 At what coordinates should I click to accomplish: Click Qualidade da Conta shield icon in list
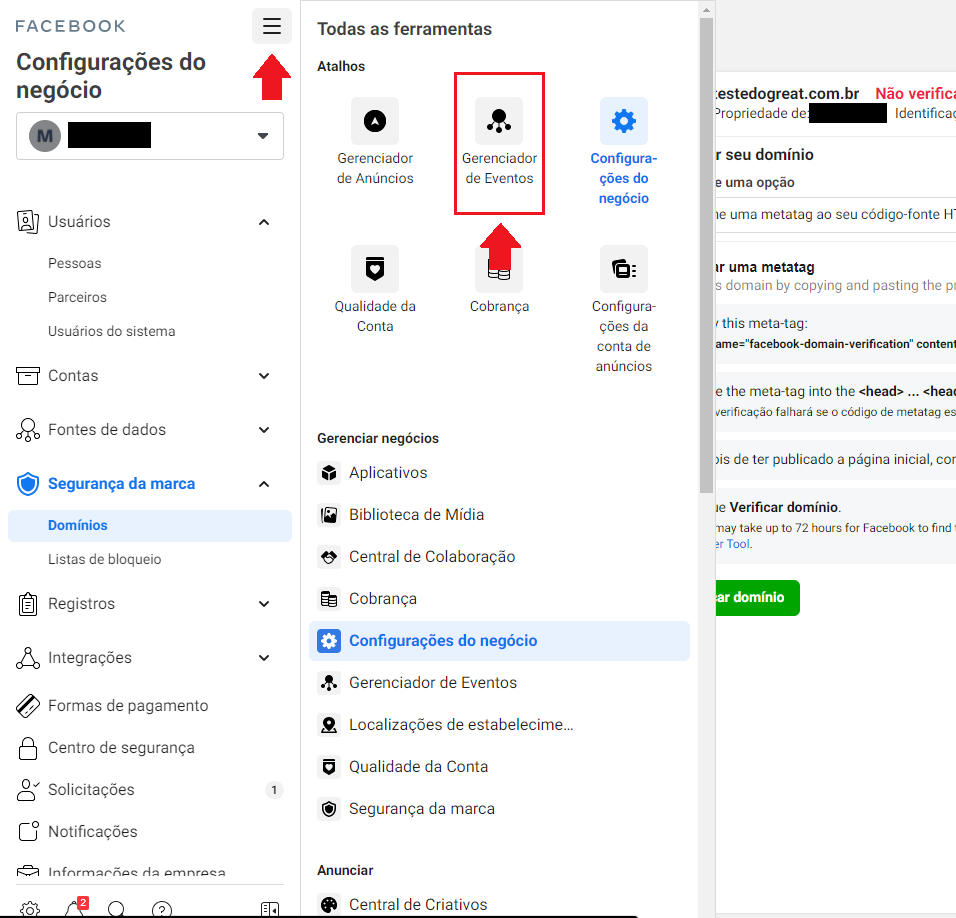(x=329, y=767)
